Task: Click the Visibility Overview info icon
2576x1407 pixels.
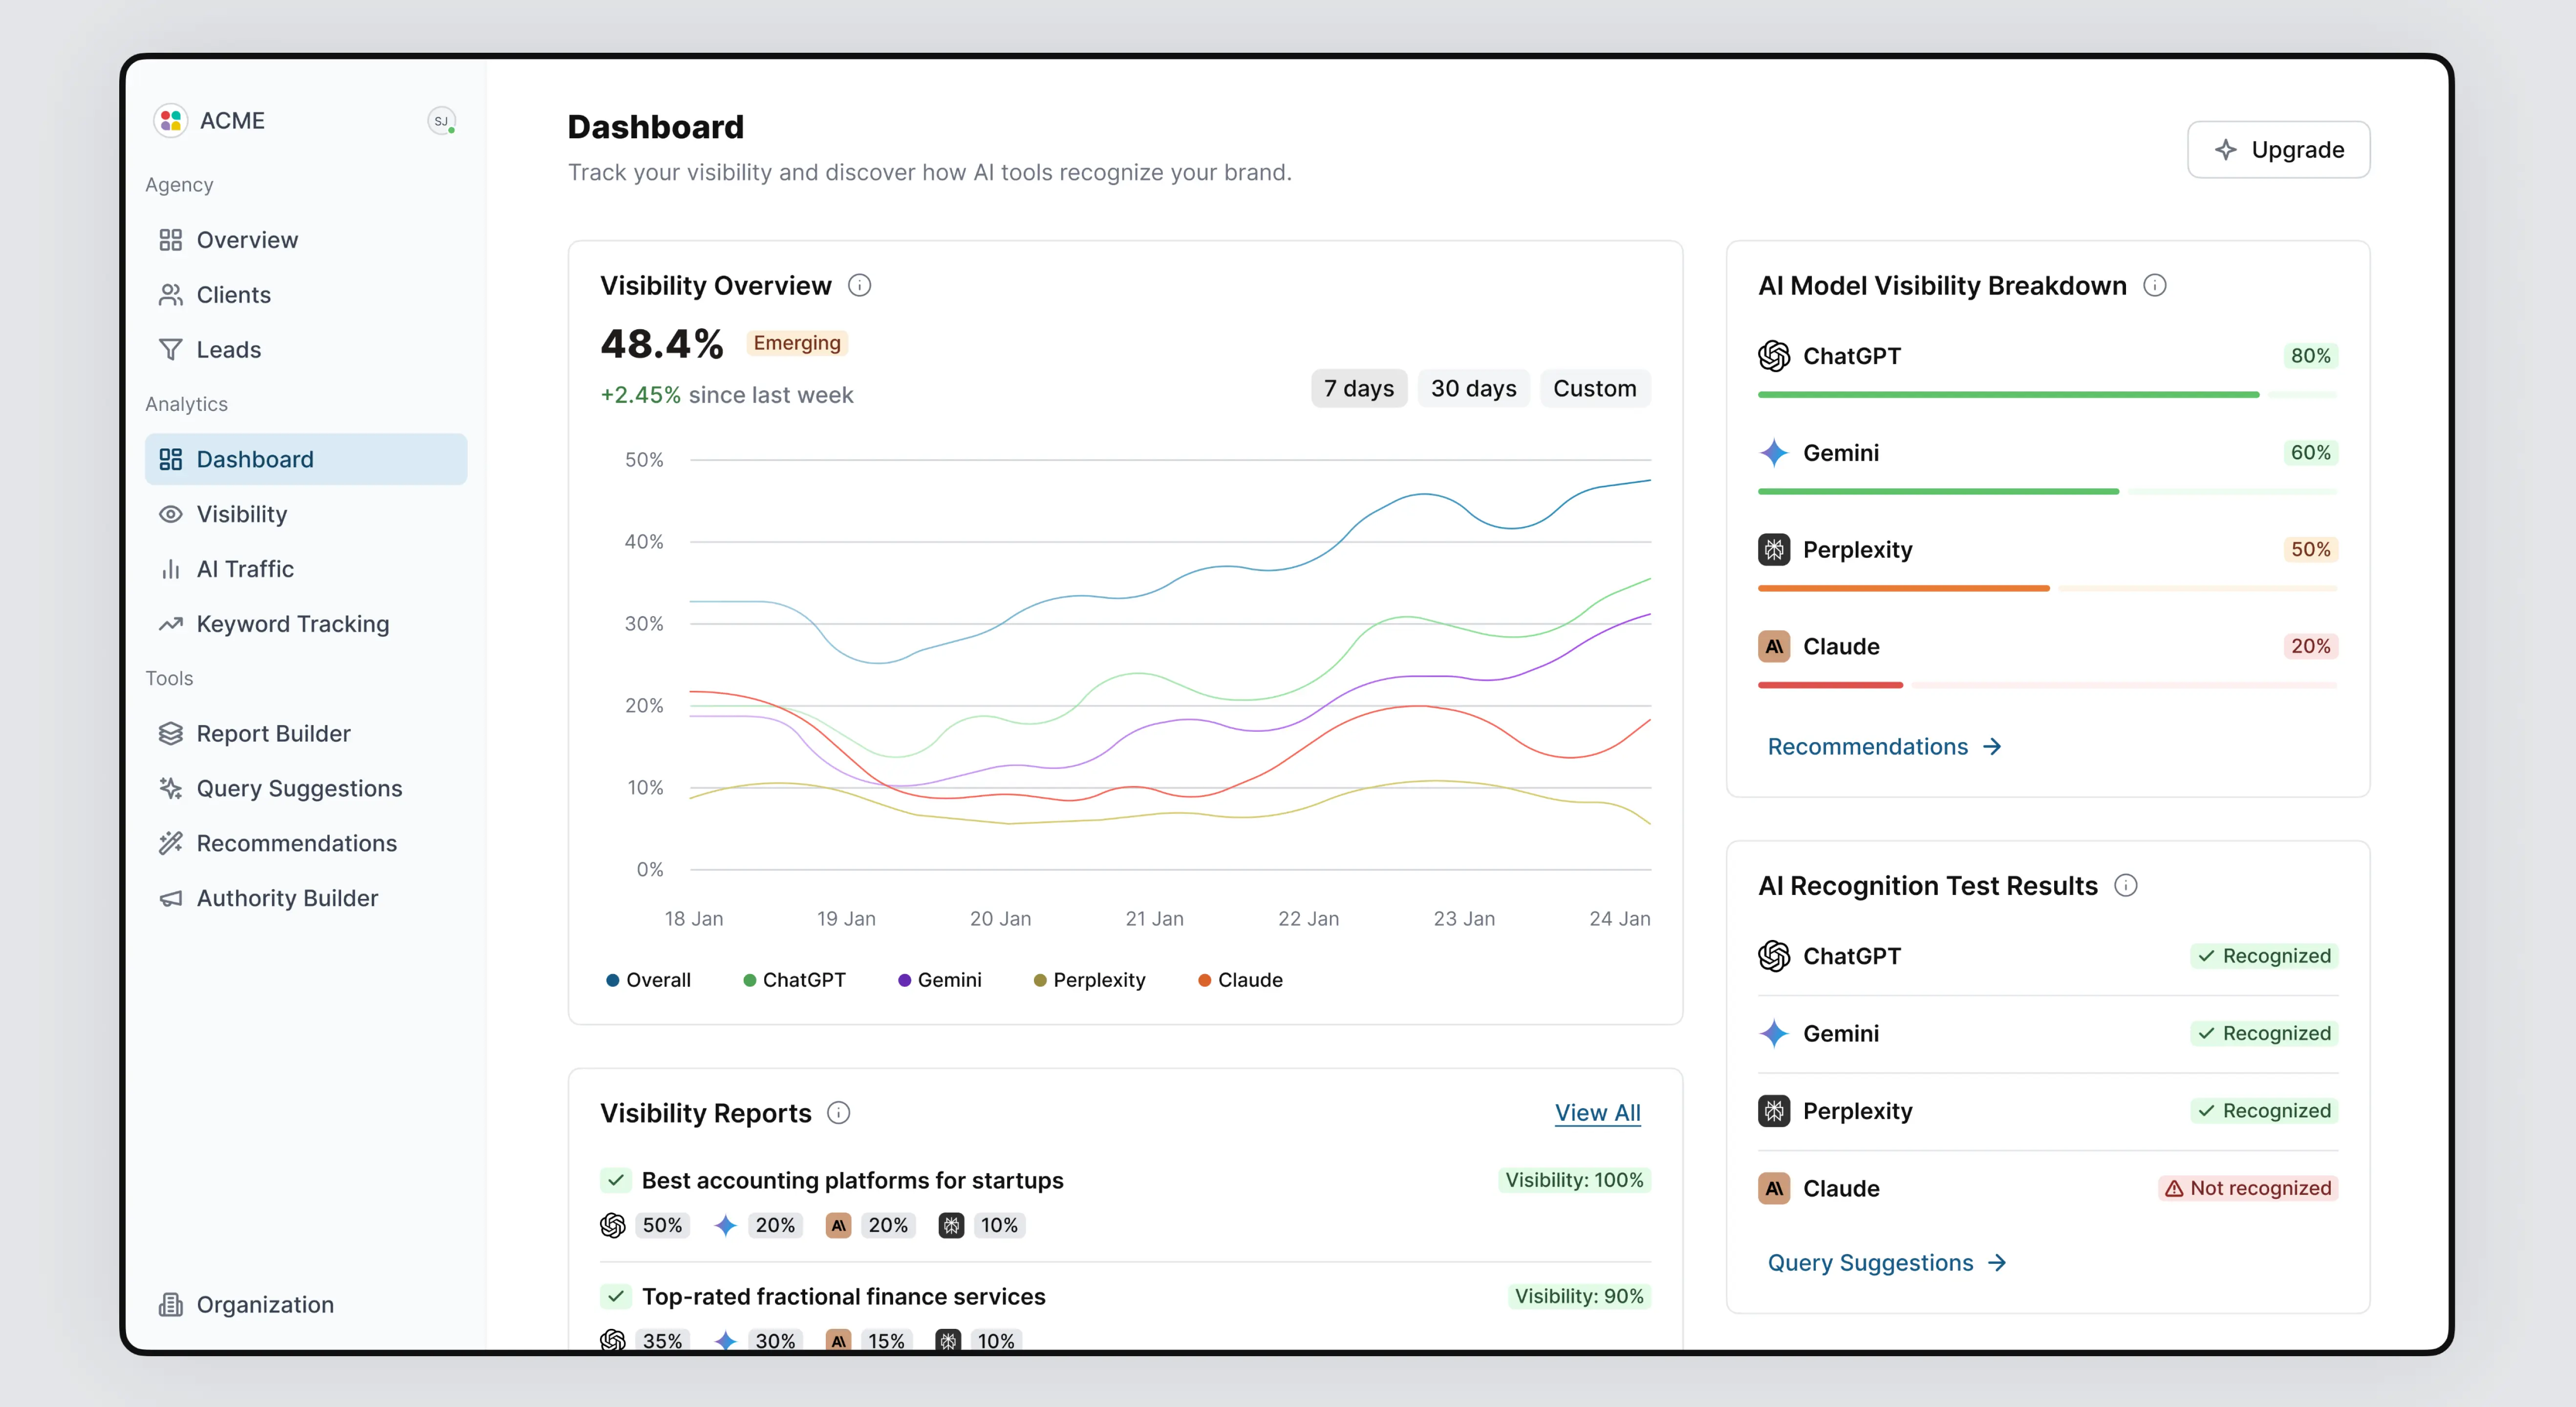Action: click(x=859, y=286)
